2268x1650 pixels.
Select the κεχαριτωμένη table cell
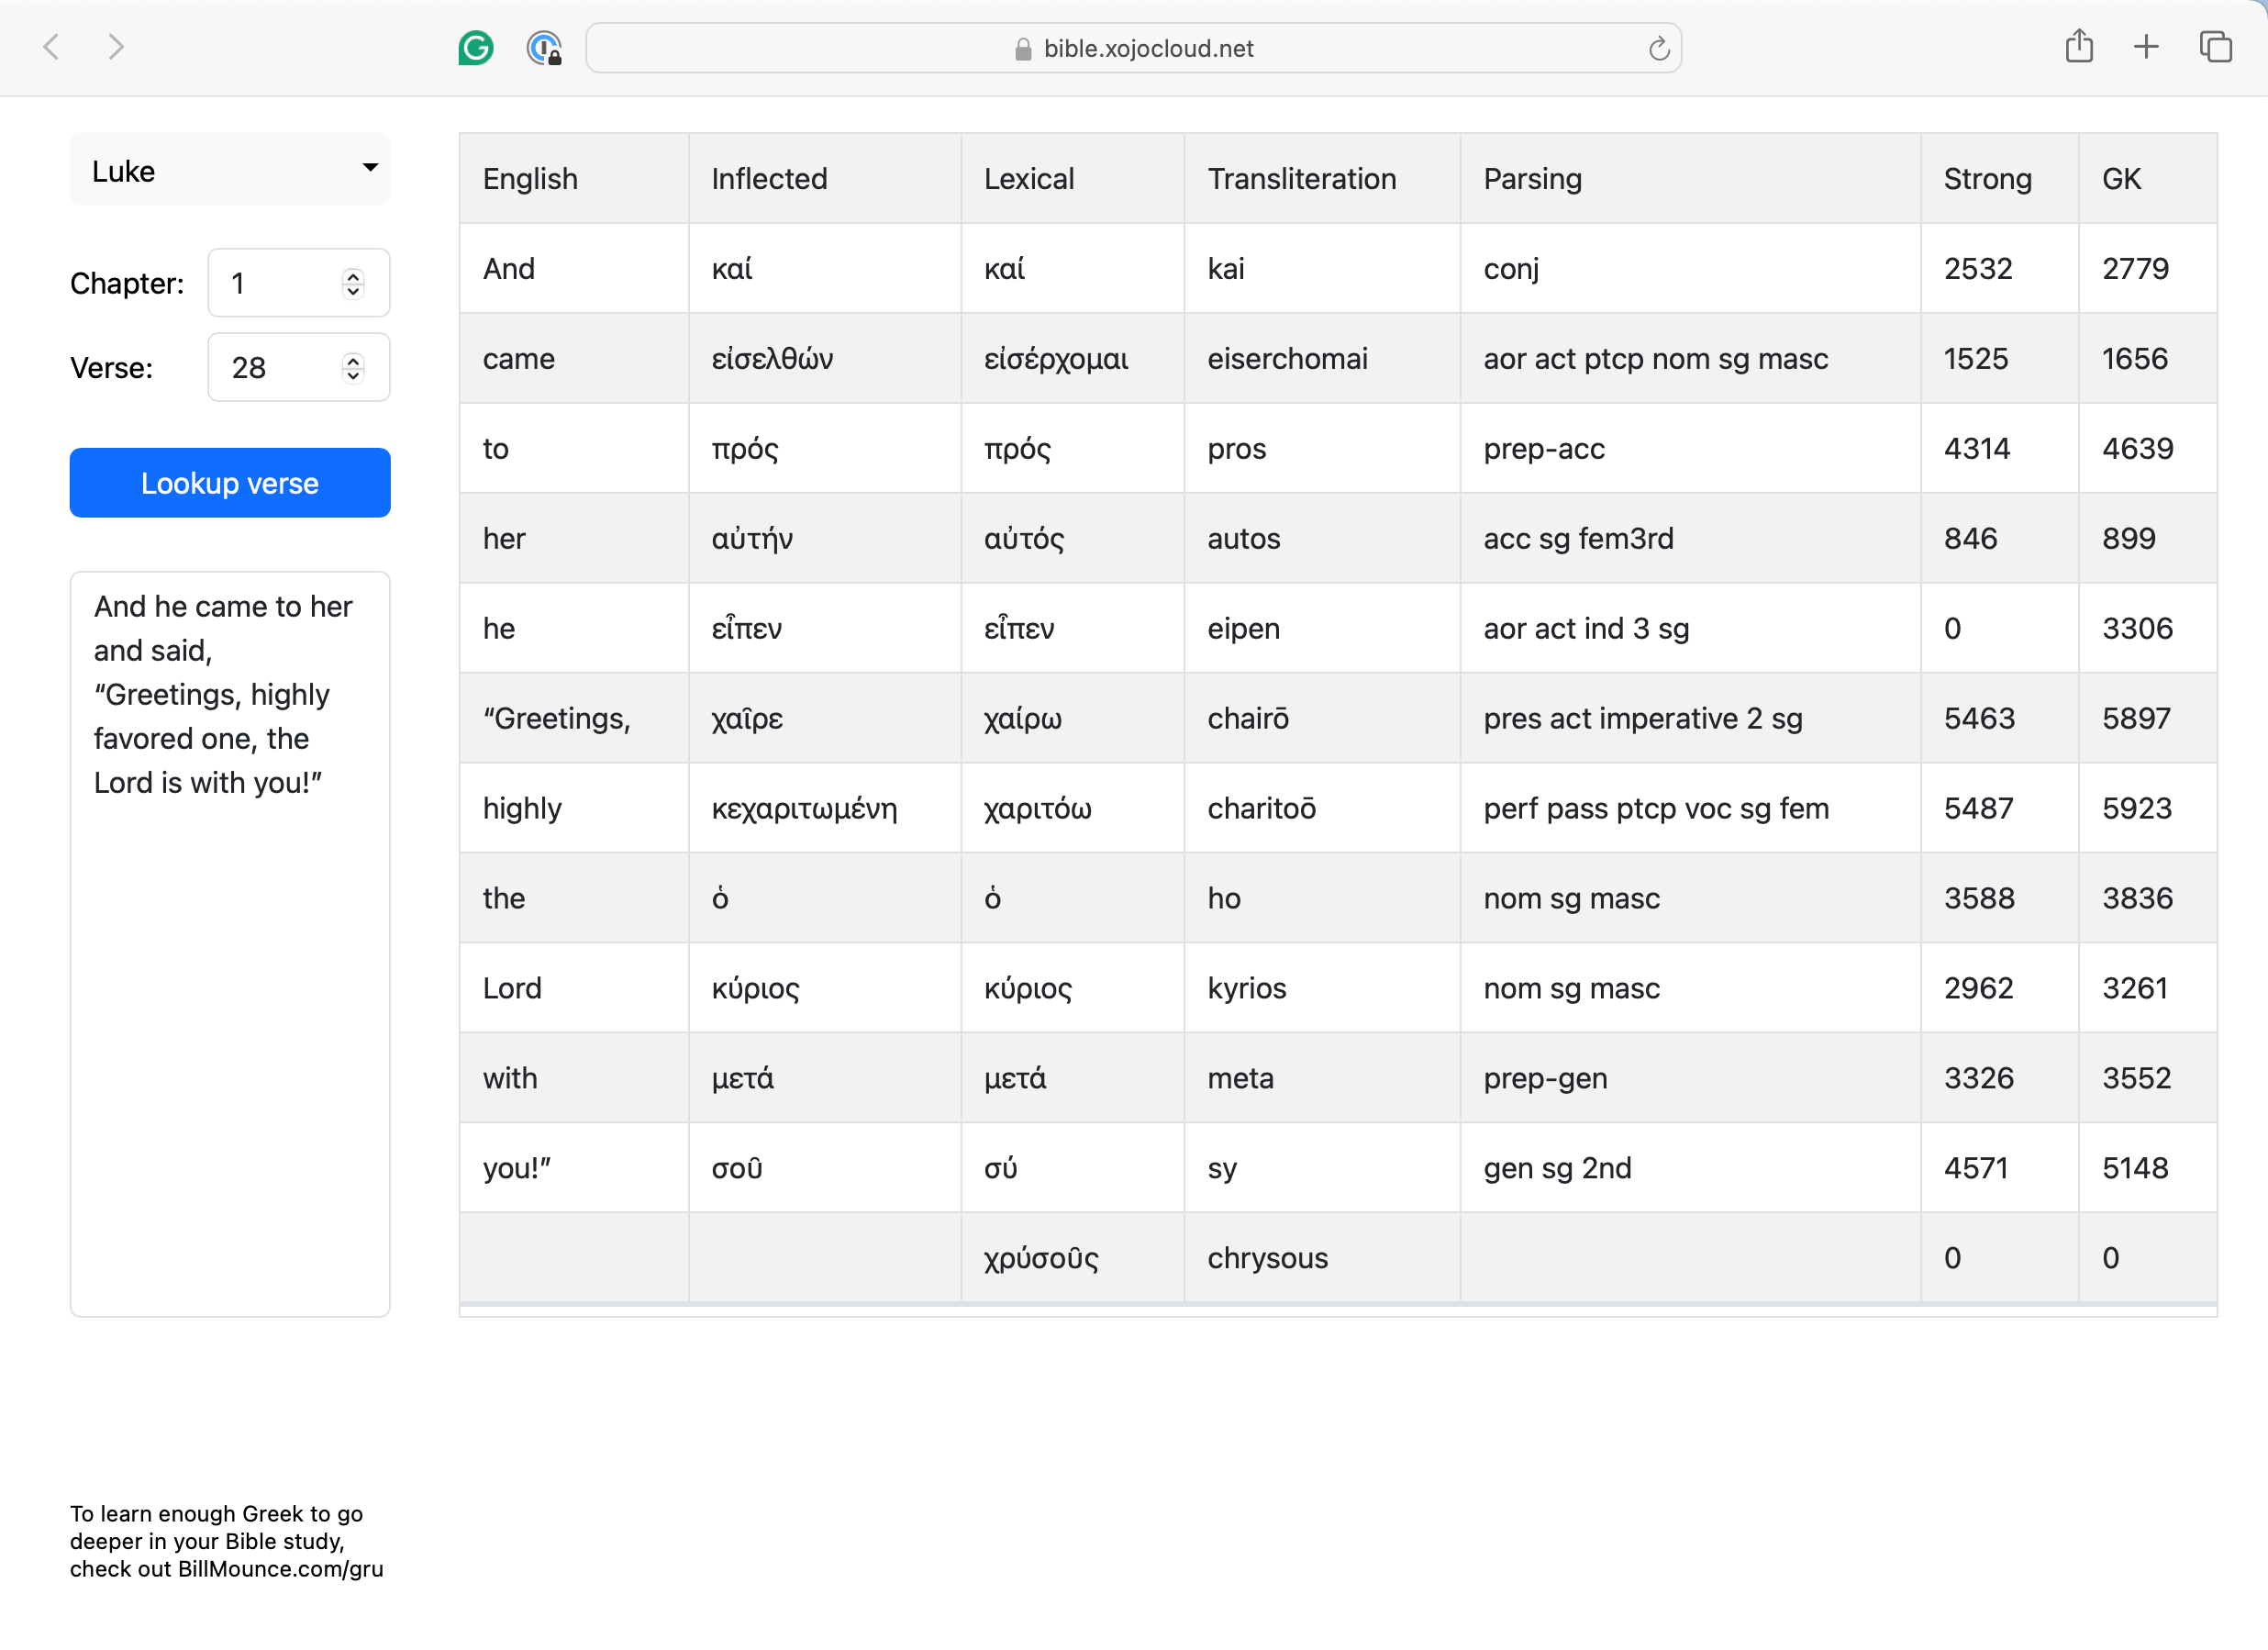[804, 808]
